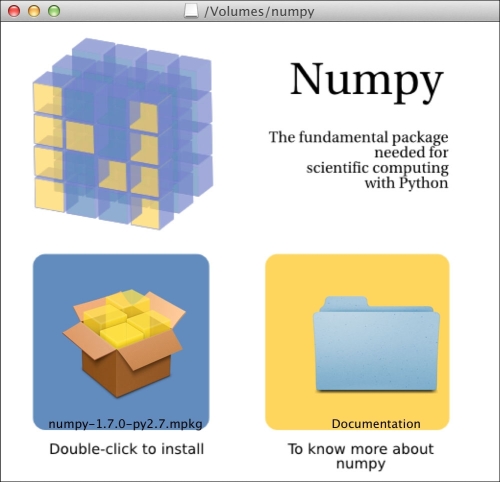The width and height of the screenshot is (500, 482).
Task: Click the 'Double-click to install' caption
Action: pyautogui.click(x=127, y=449)
